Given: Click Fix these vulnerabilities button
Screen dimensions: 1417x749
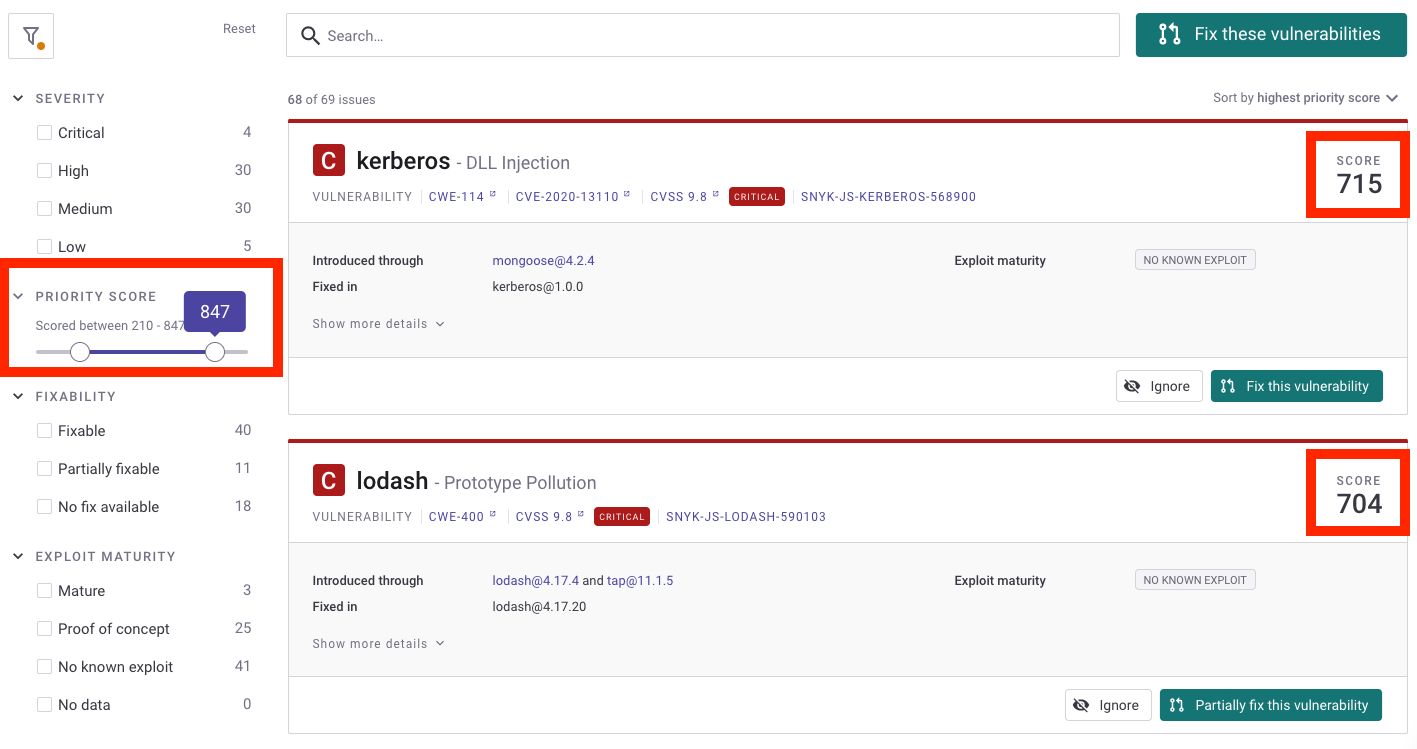Looking at the screenshot, I should click(1271, 35).
